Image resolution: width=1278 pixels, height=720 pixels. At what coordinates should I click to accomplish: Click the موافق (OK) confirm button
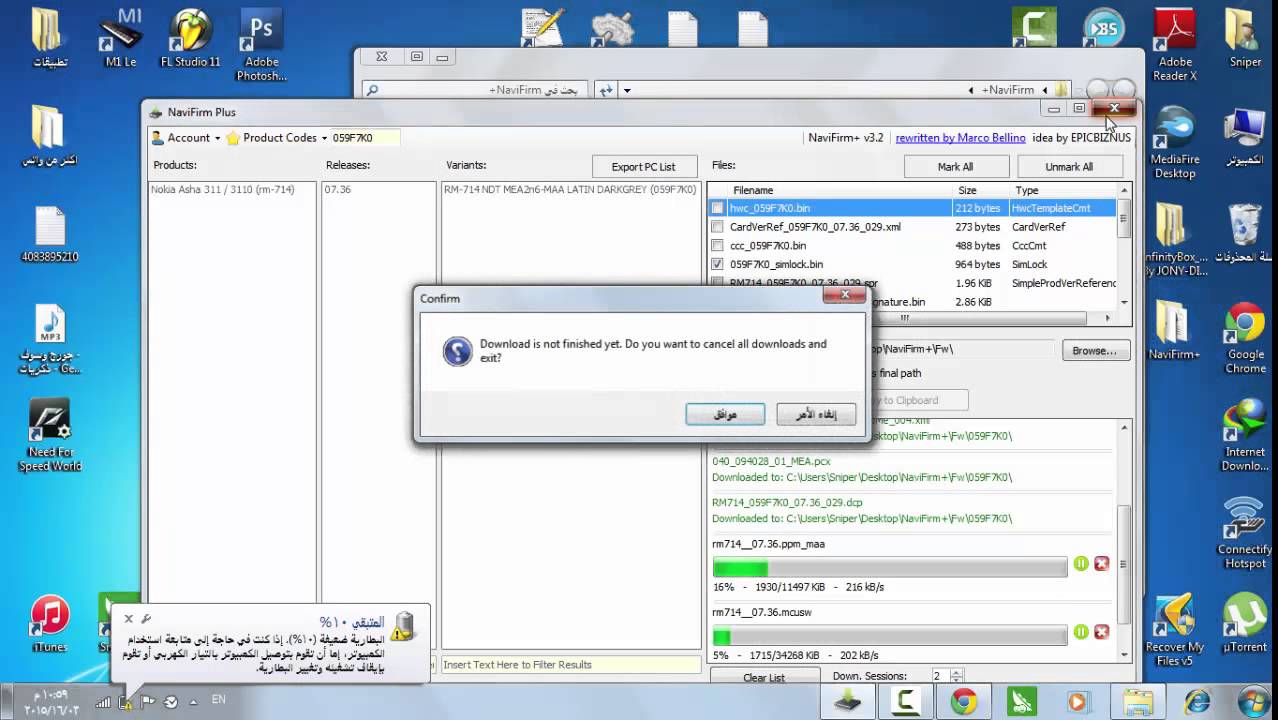[x=725, y=414]
